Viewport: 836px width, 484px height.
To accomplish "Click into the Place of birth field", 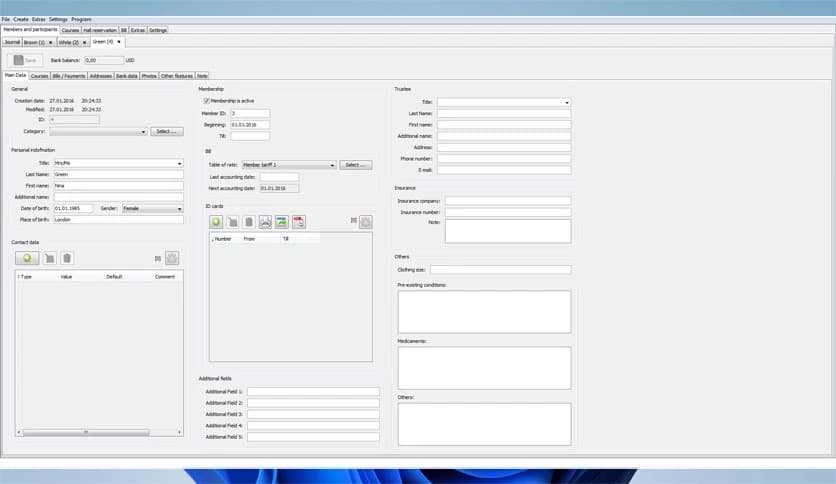I will [118, 220].
